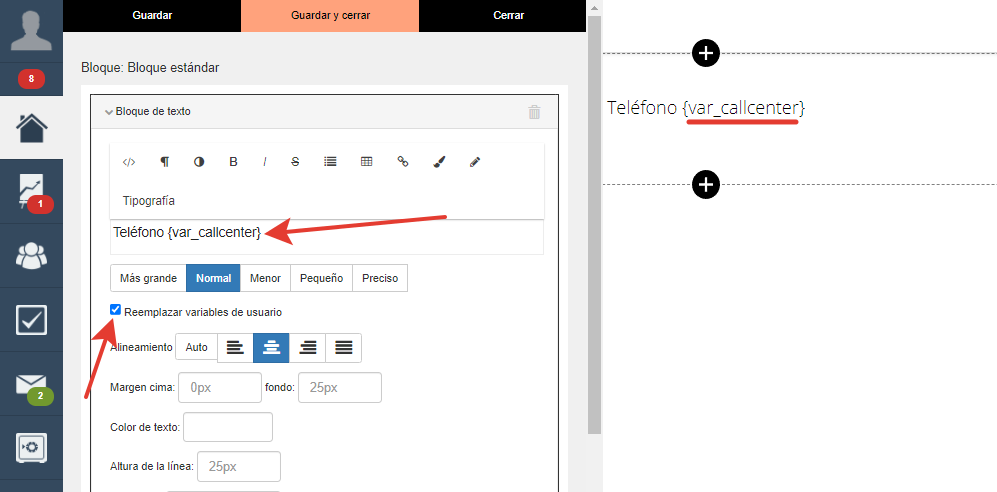Justify text alignment
The width and height of the screenshot is (997, 492).
tap(344, 348)
